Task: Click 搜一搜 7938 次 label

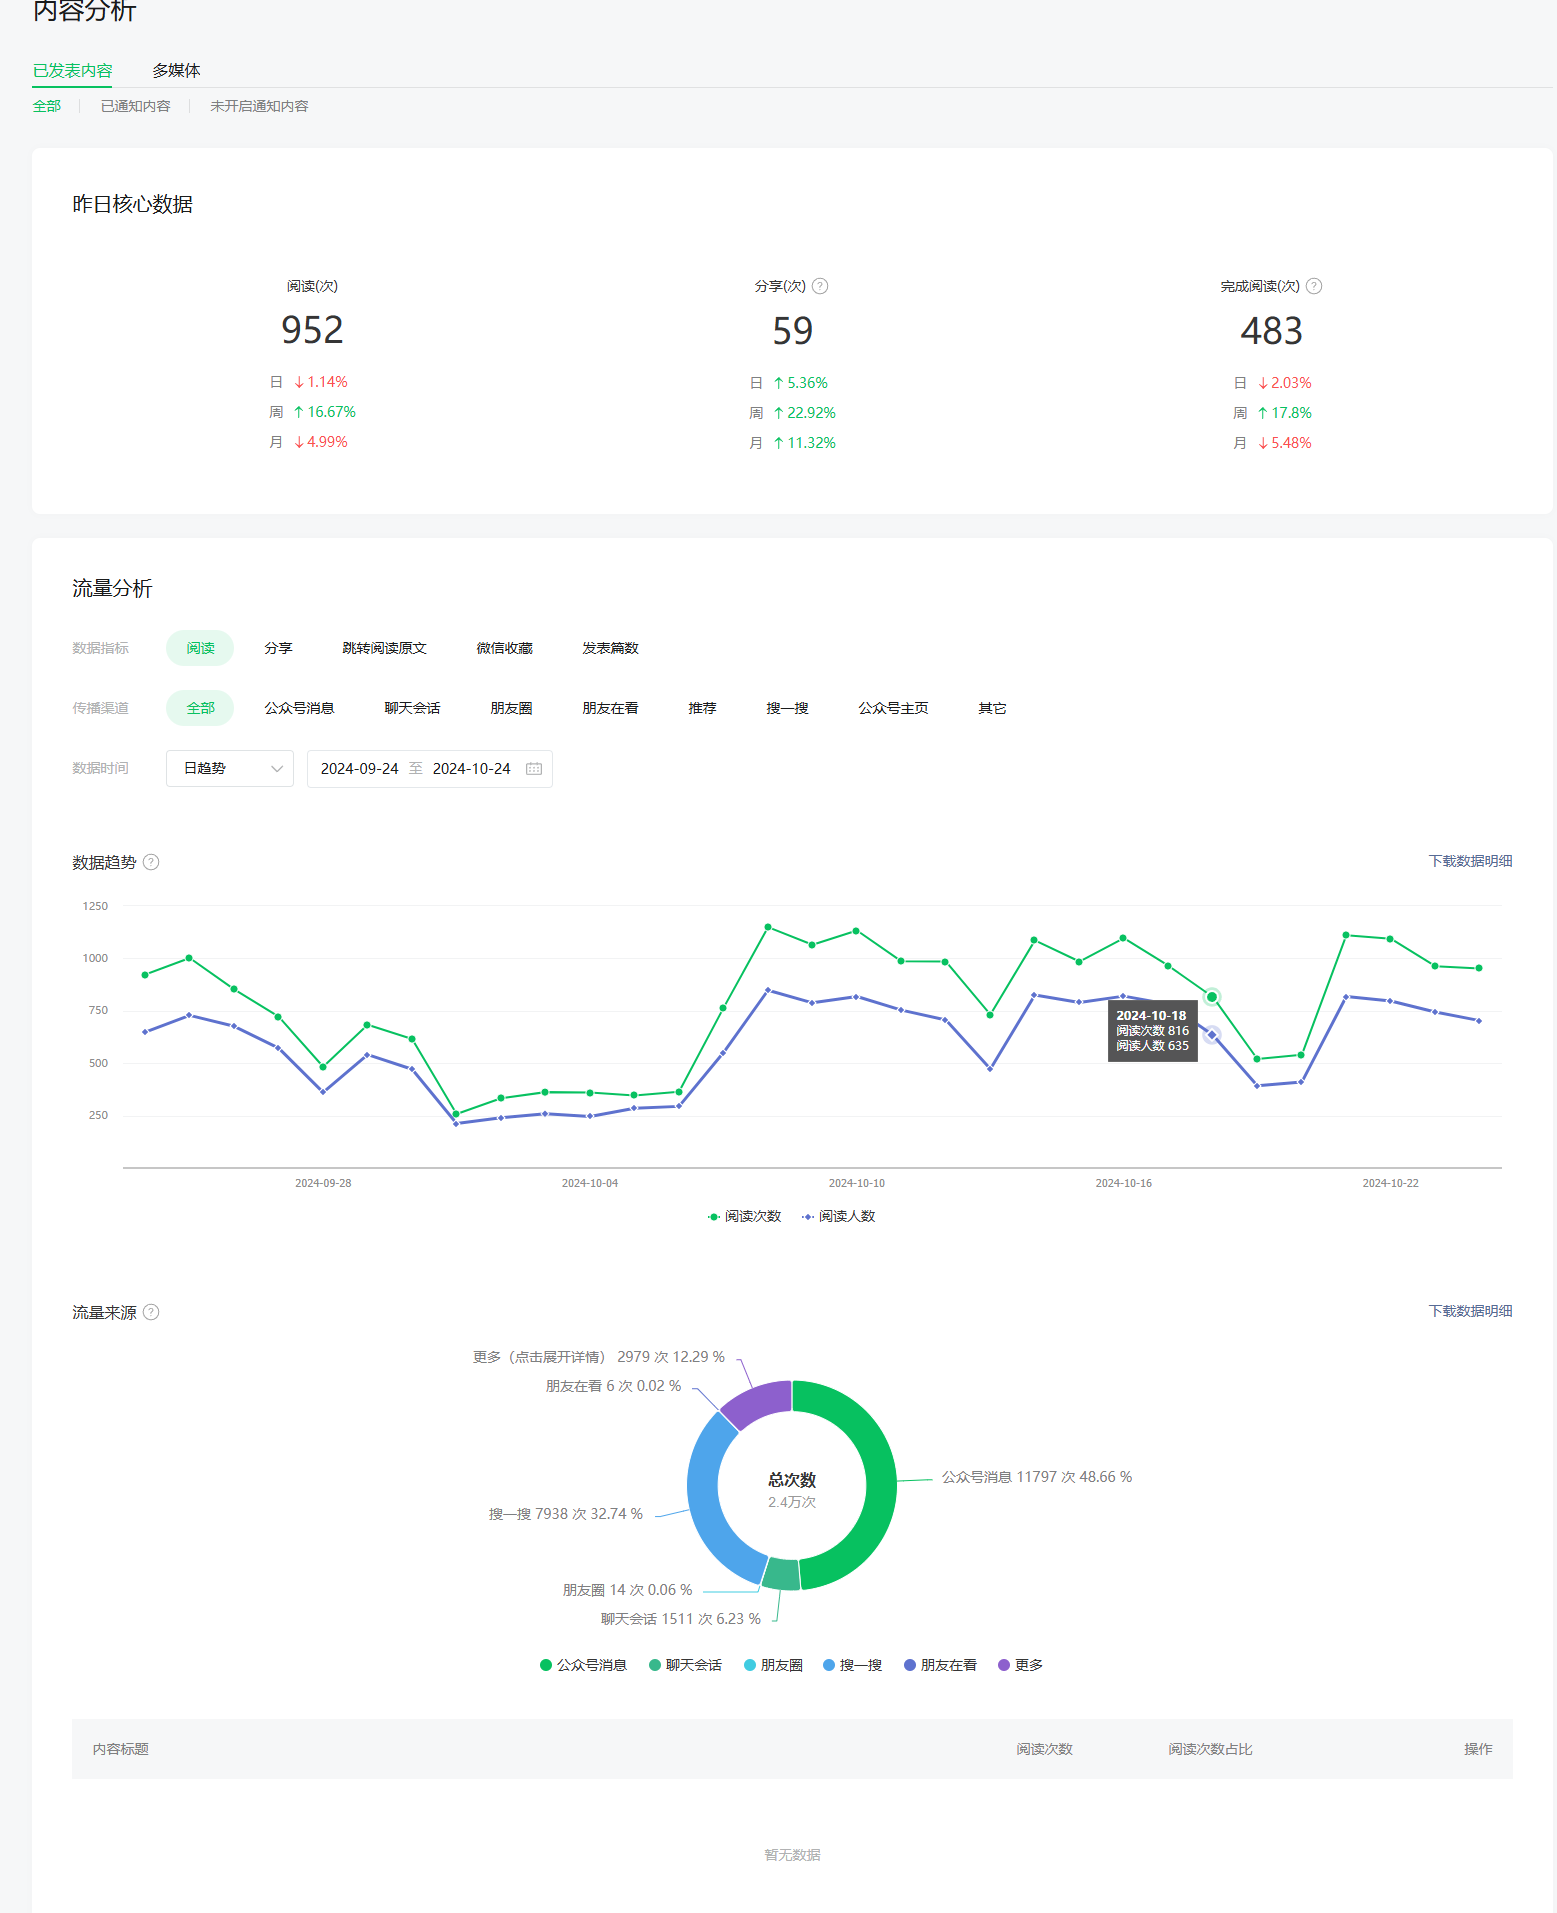Action: pyautogui.click(x=566, y=1514)
